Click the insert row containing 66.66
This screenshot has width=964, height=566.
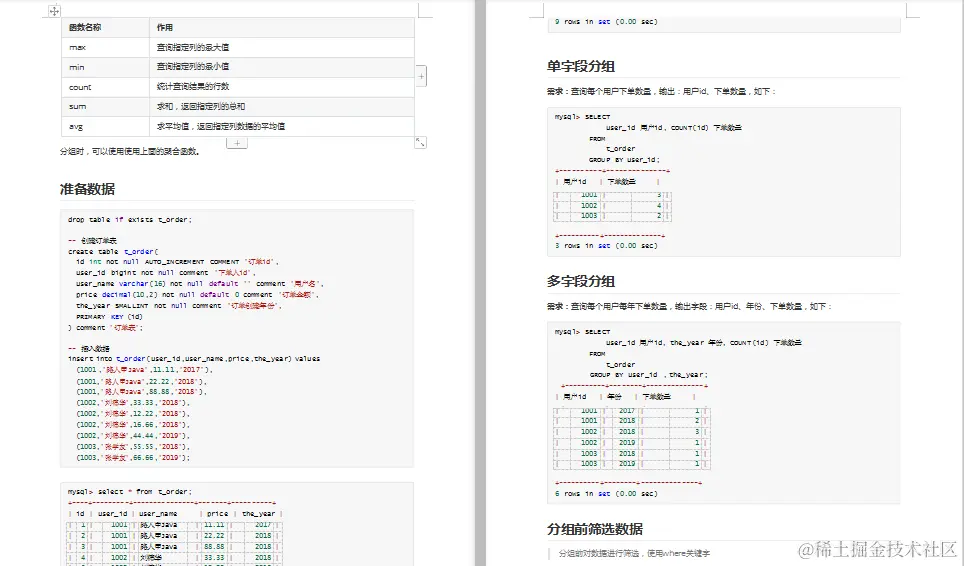133,458
